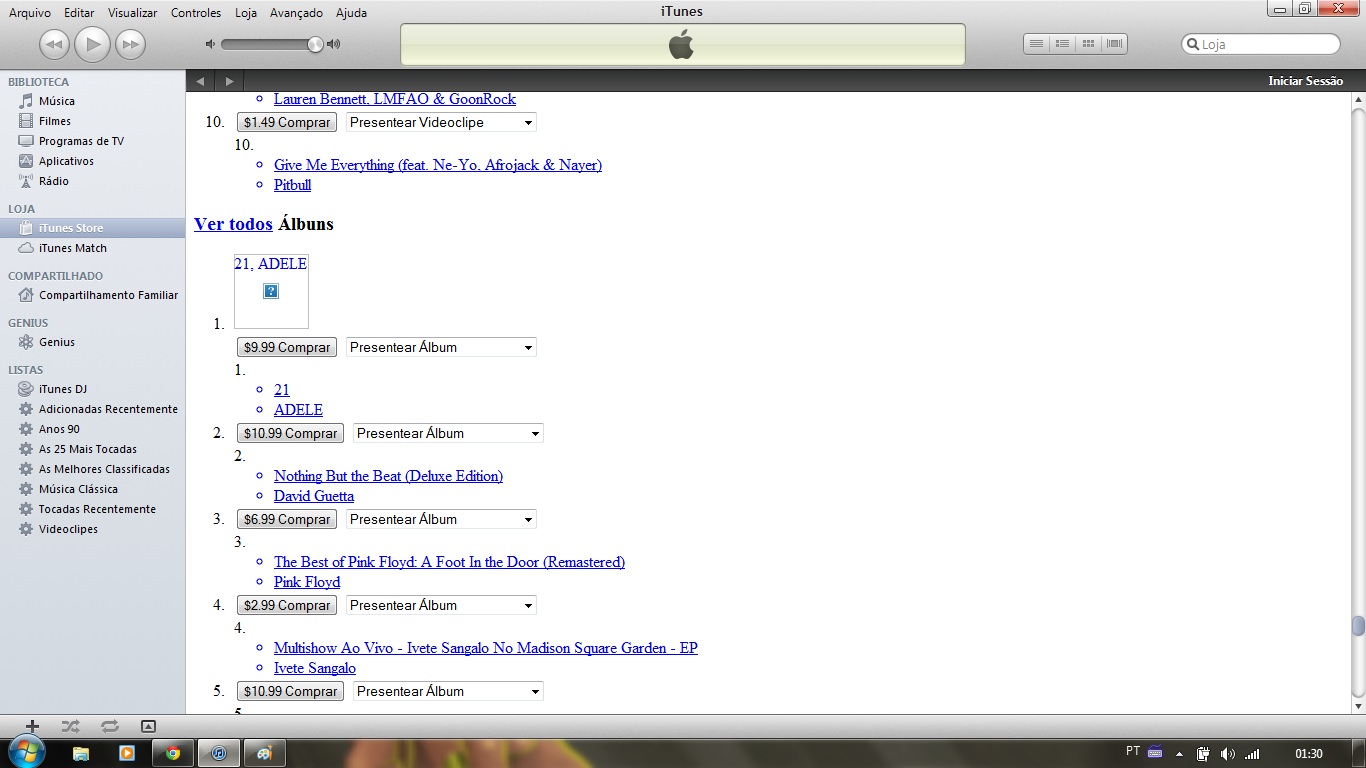The image size is (1366, 768).
Task: Open the Give Me Everything song link
Action: [438, 165]
